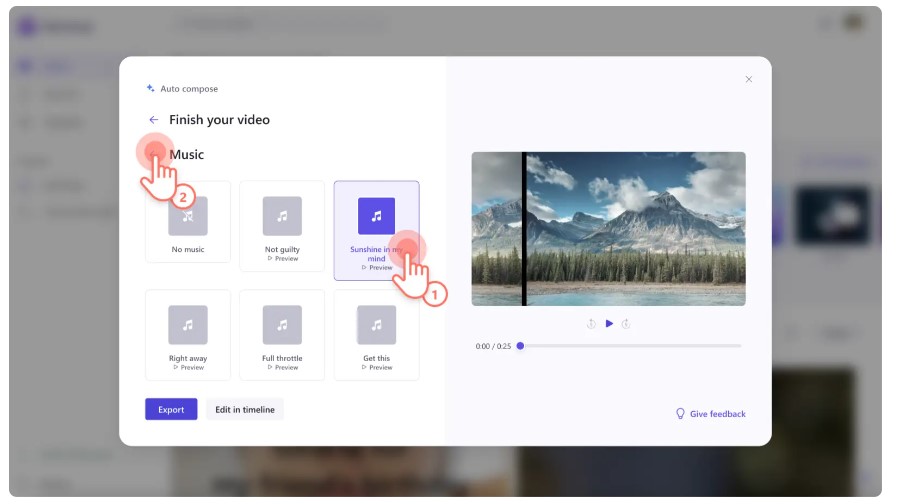
Task: Skip forward in the video preview
Action: 626,324
